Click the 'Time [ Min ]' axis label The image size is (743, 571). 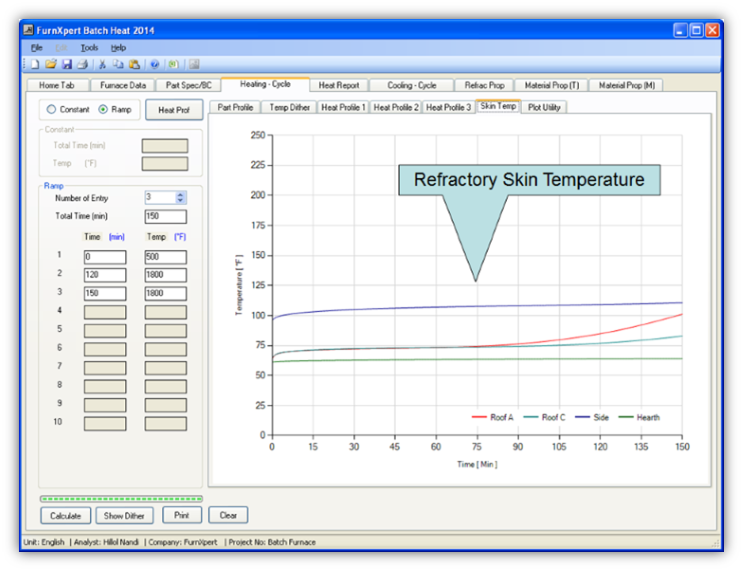tap(477, 464)
